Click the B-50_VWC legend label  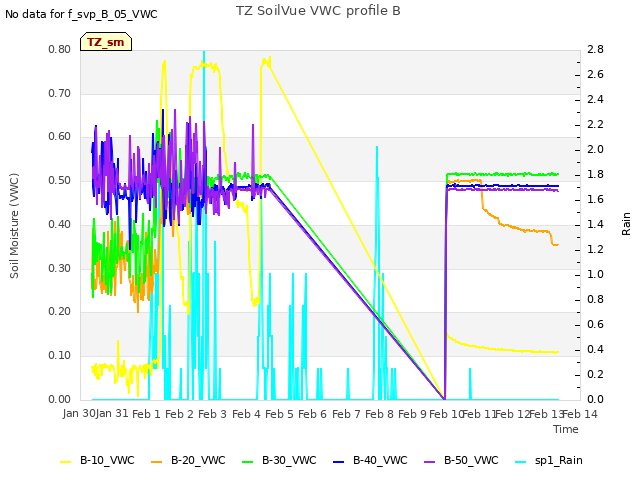tap(471, 461)
